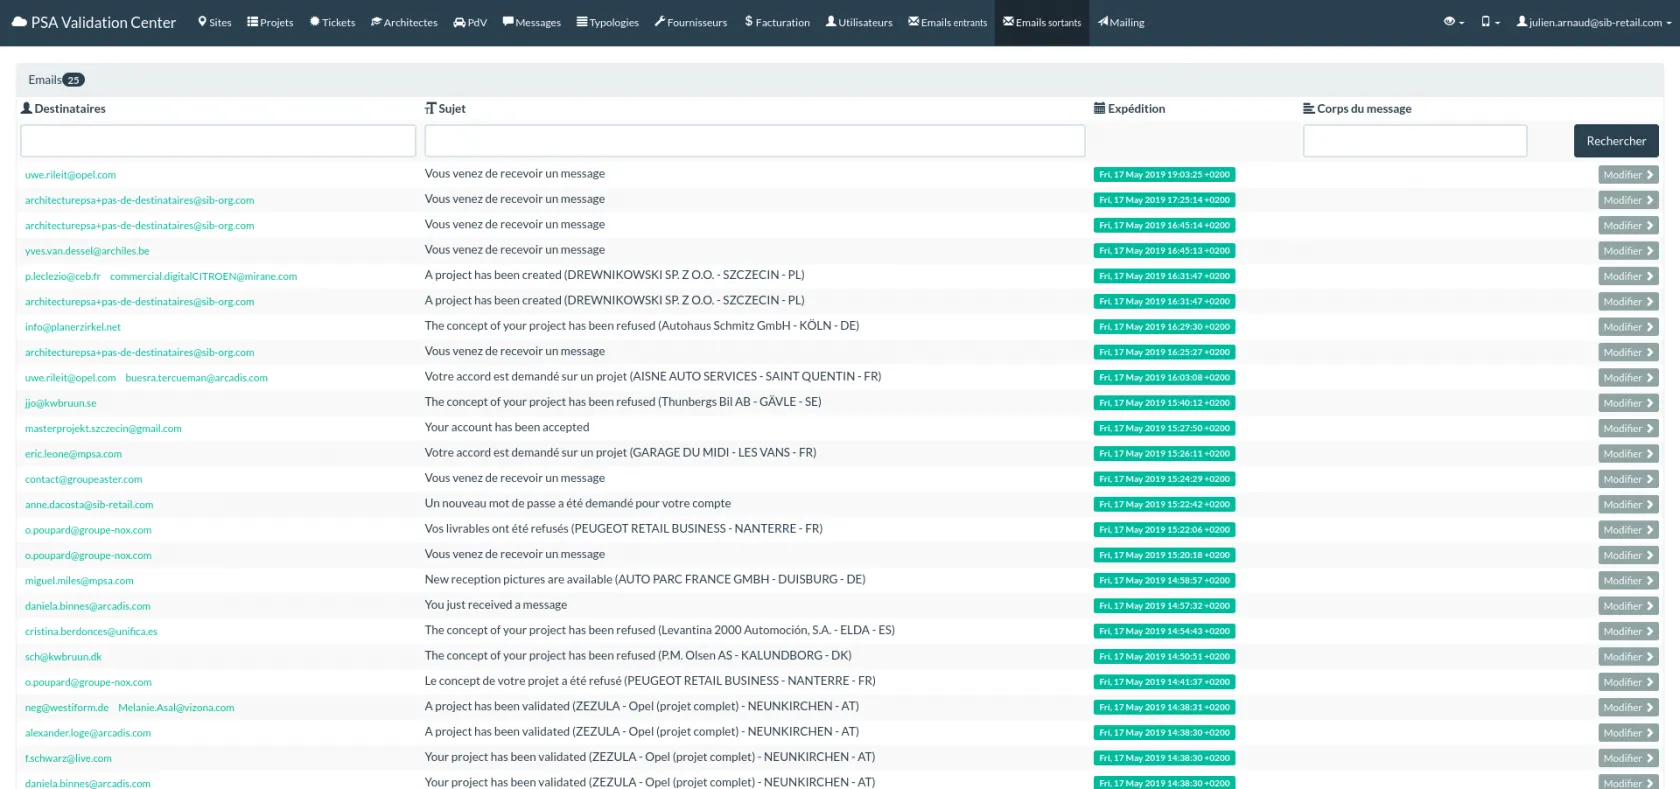
Task: Open the Tickets section in navbar
Action: (x=332, y=22)
